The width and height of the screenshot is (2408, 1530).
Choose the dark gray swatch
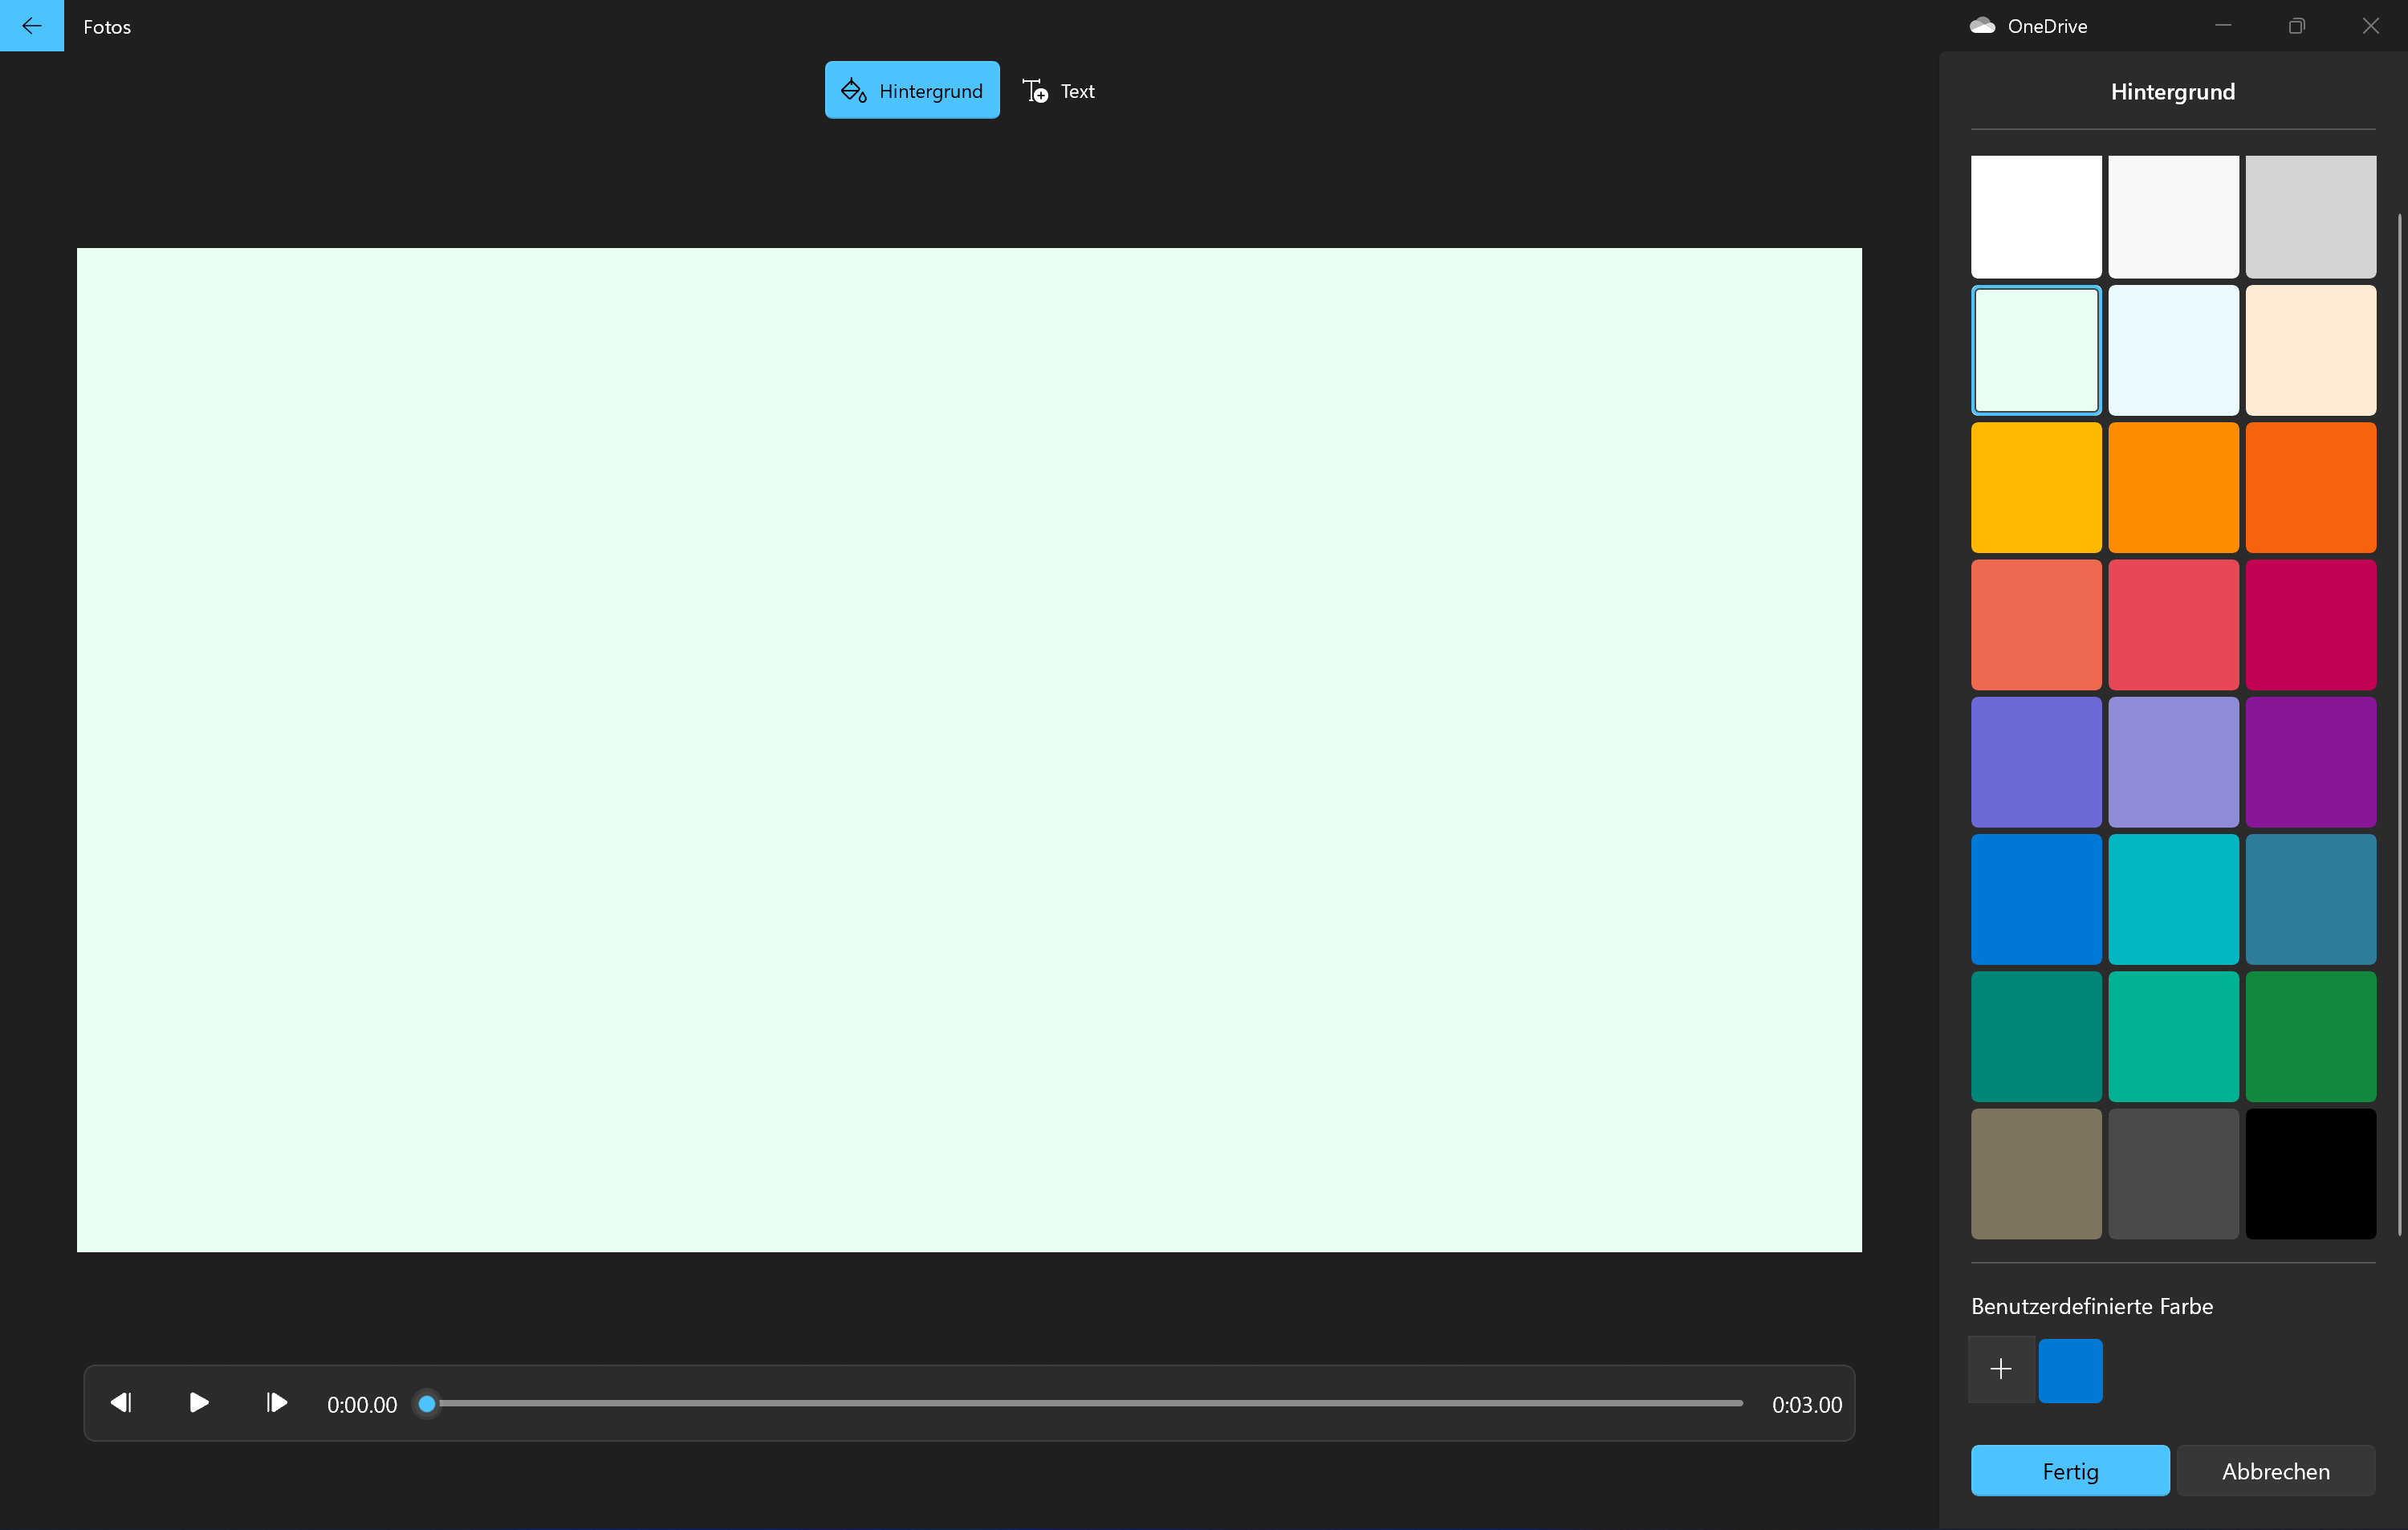pos(2173,1173)
